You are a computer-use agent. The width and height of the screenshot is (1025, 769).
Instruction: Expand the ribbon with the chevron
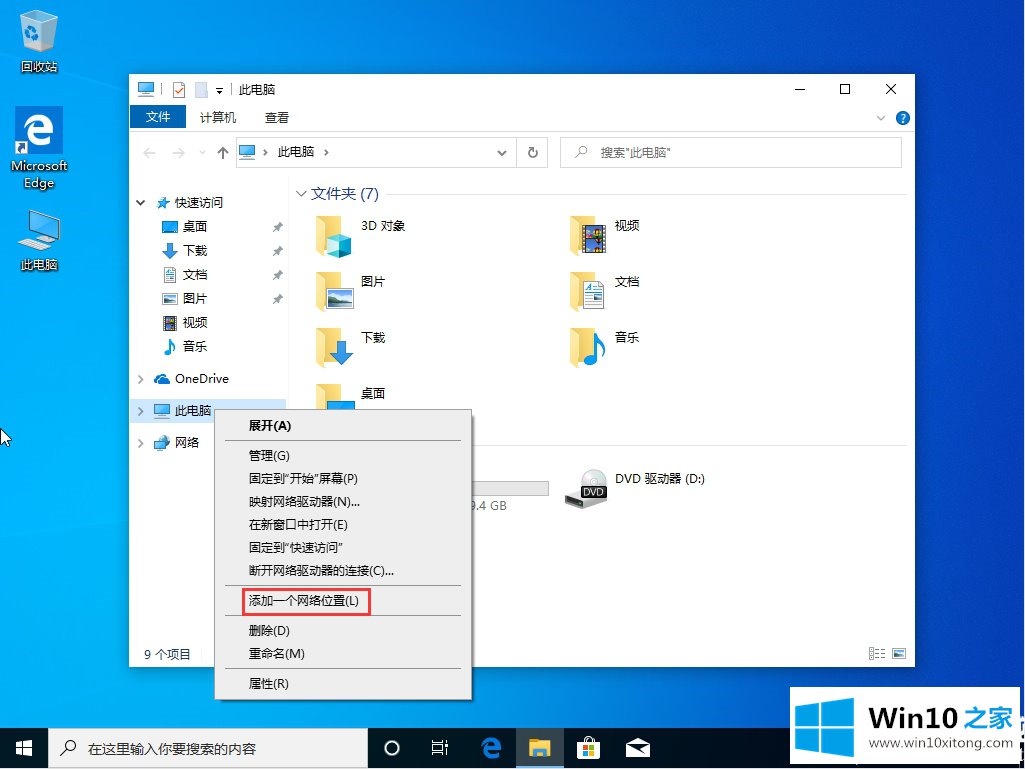(x=880, y=118)
